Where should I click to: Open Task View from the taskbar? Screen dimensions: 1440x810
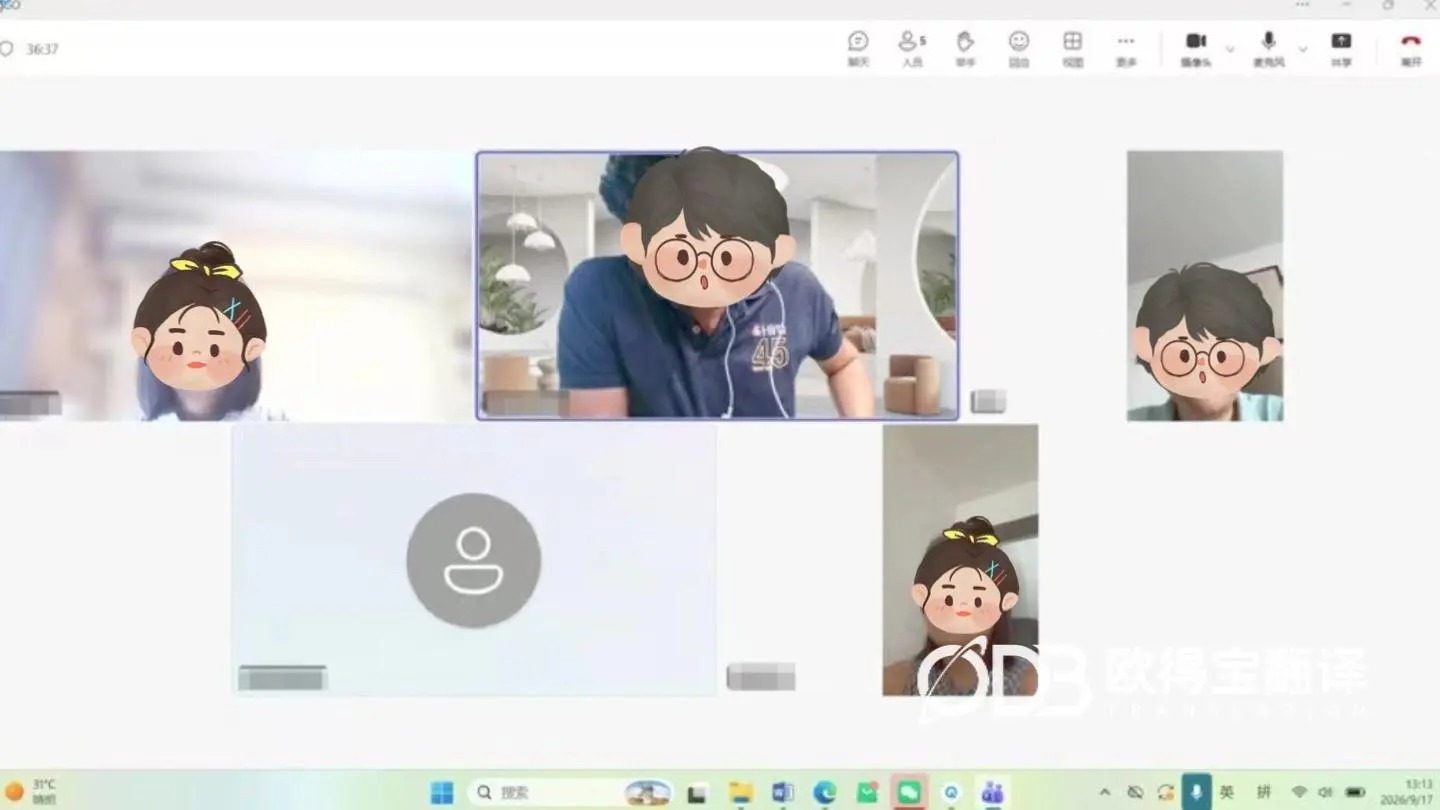point(697,792)
